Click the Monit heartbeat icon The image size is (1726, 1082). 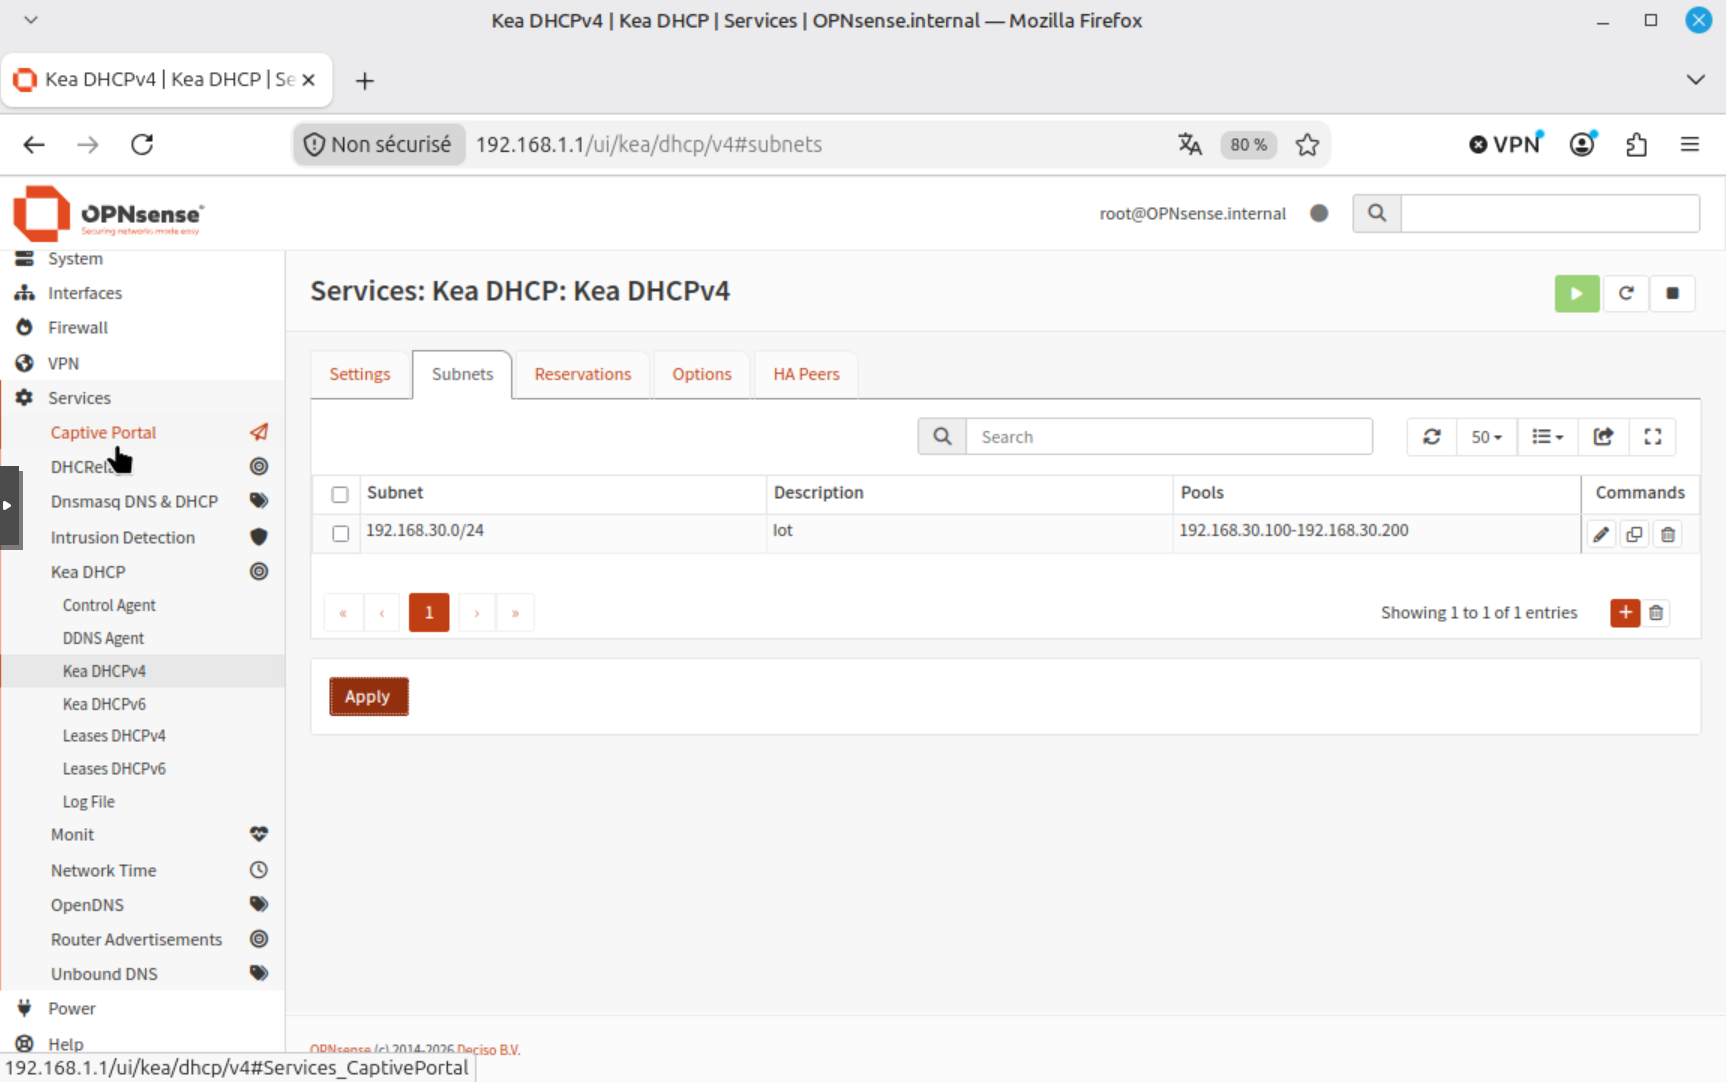click(259, 834)
